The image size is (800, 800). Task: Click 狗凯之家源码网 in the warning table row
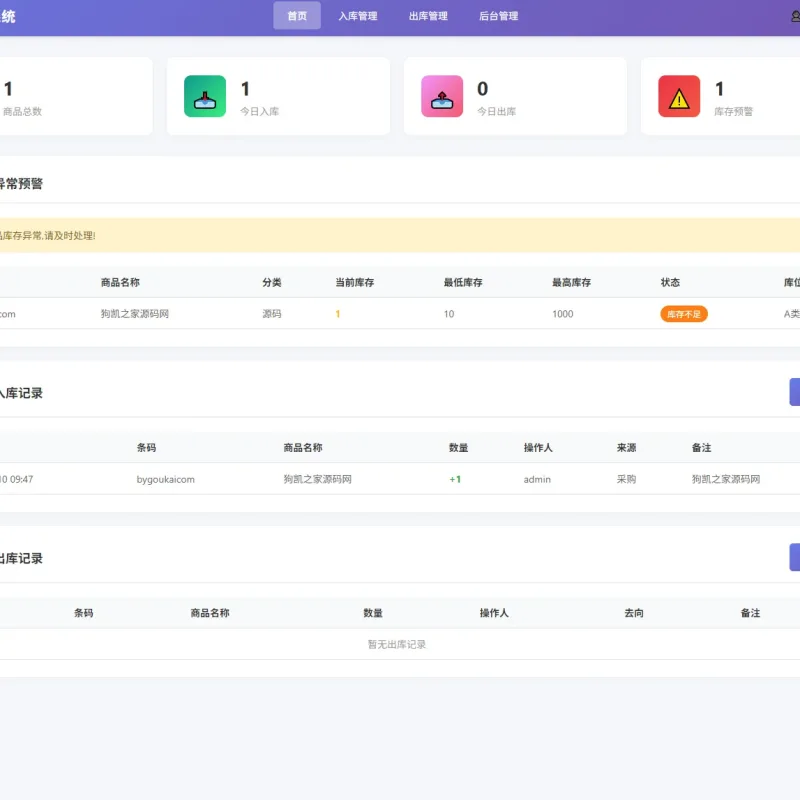[135, 314]
